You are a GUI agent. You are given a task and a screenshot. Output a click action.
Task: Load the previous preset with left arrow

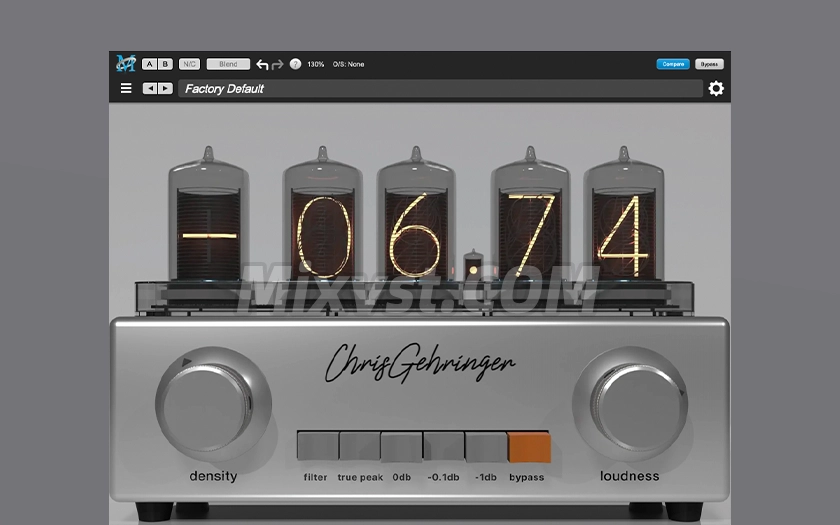coord(149,89)
